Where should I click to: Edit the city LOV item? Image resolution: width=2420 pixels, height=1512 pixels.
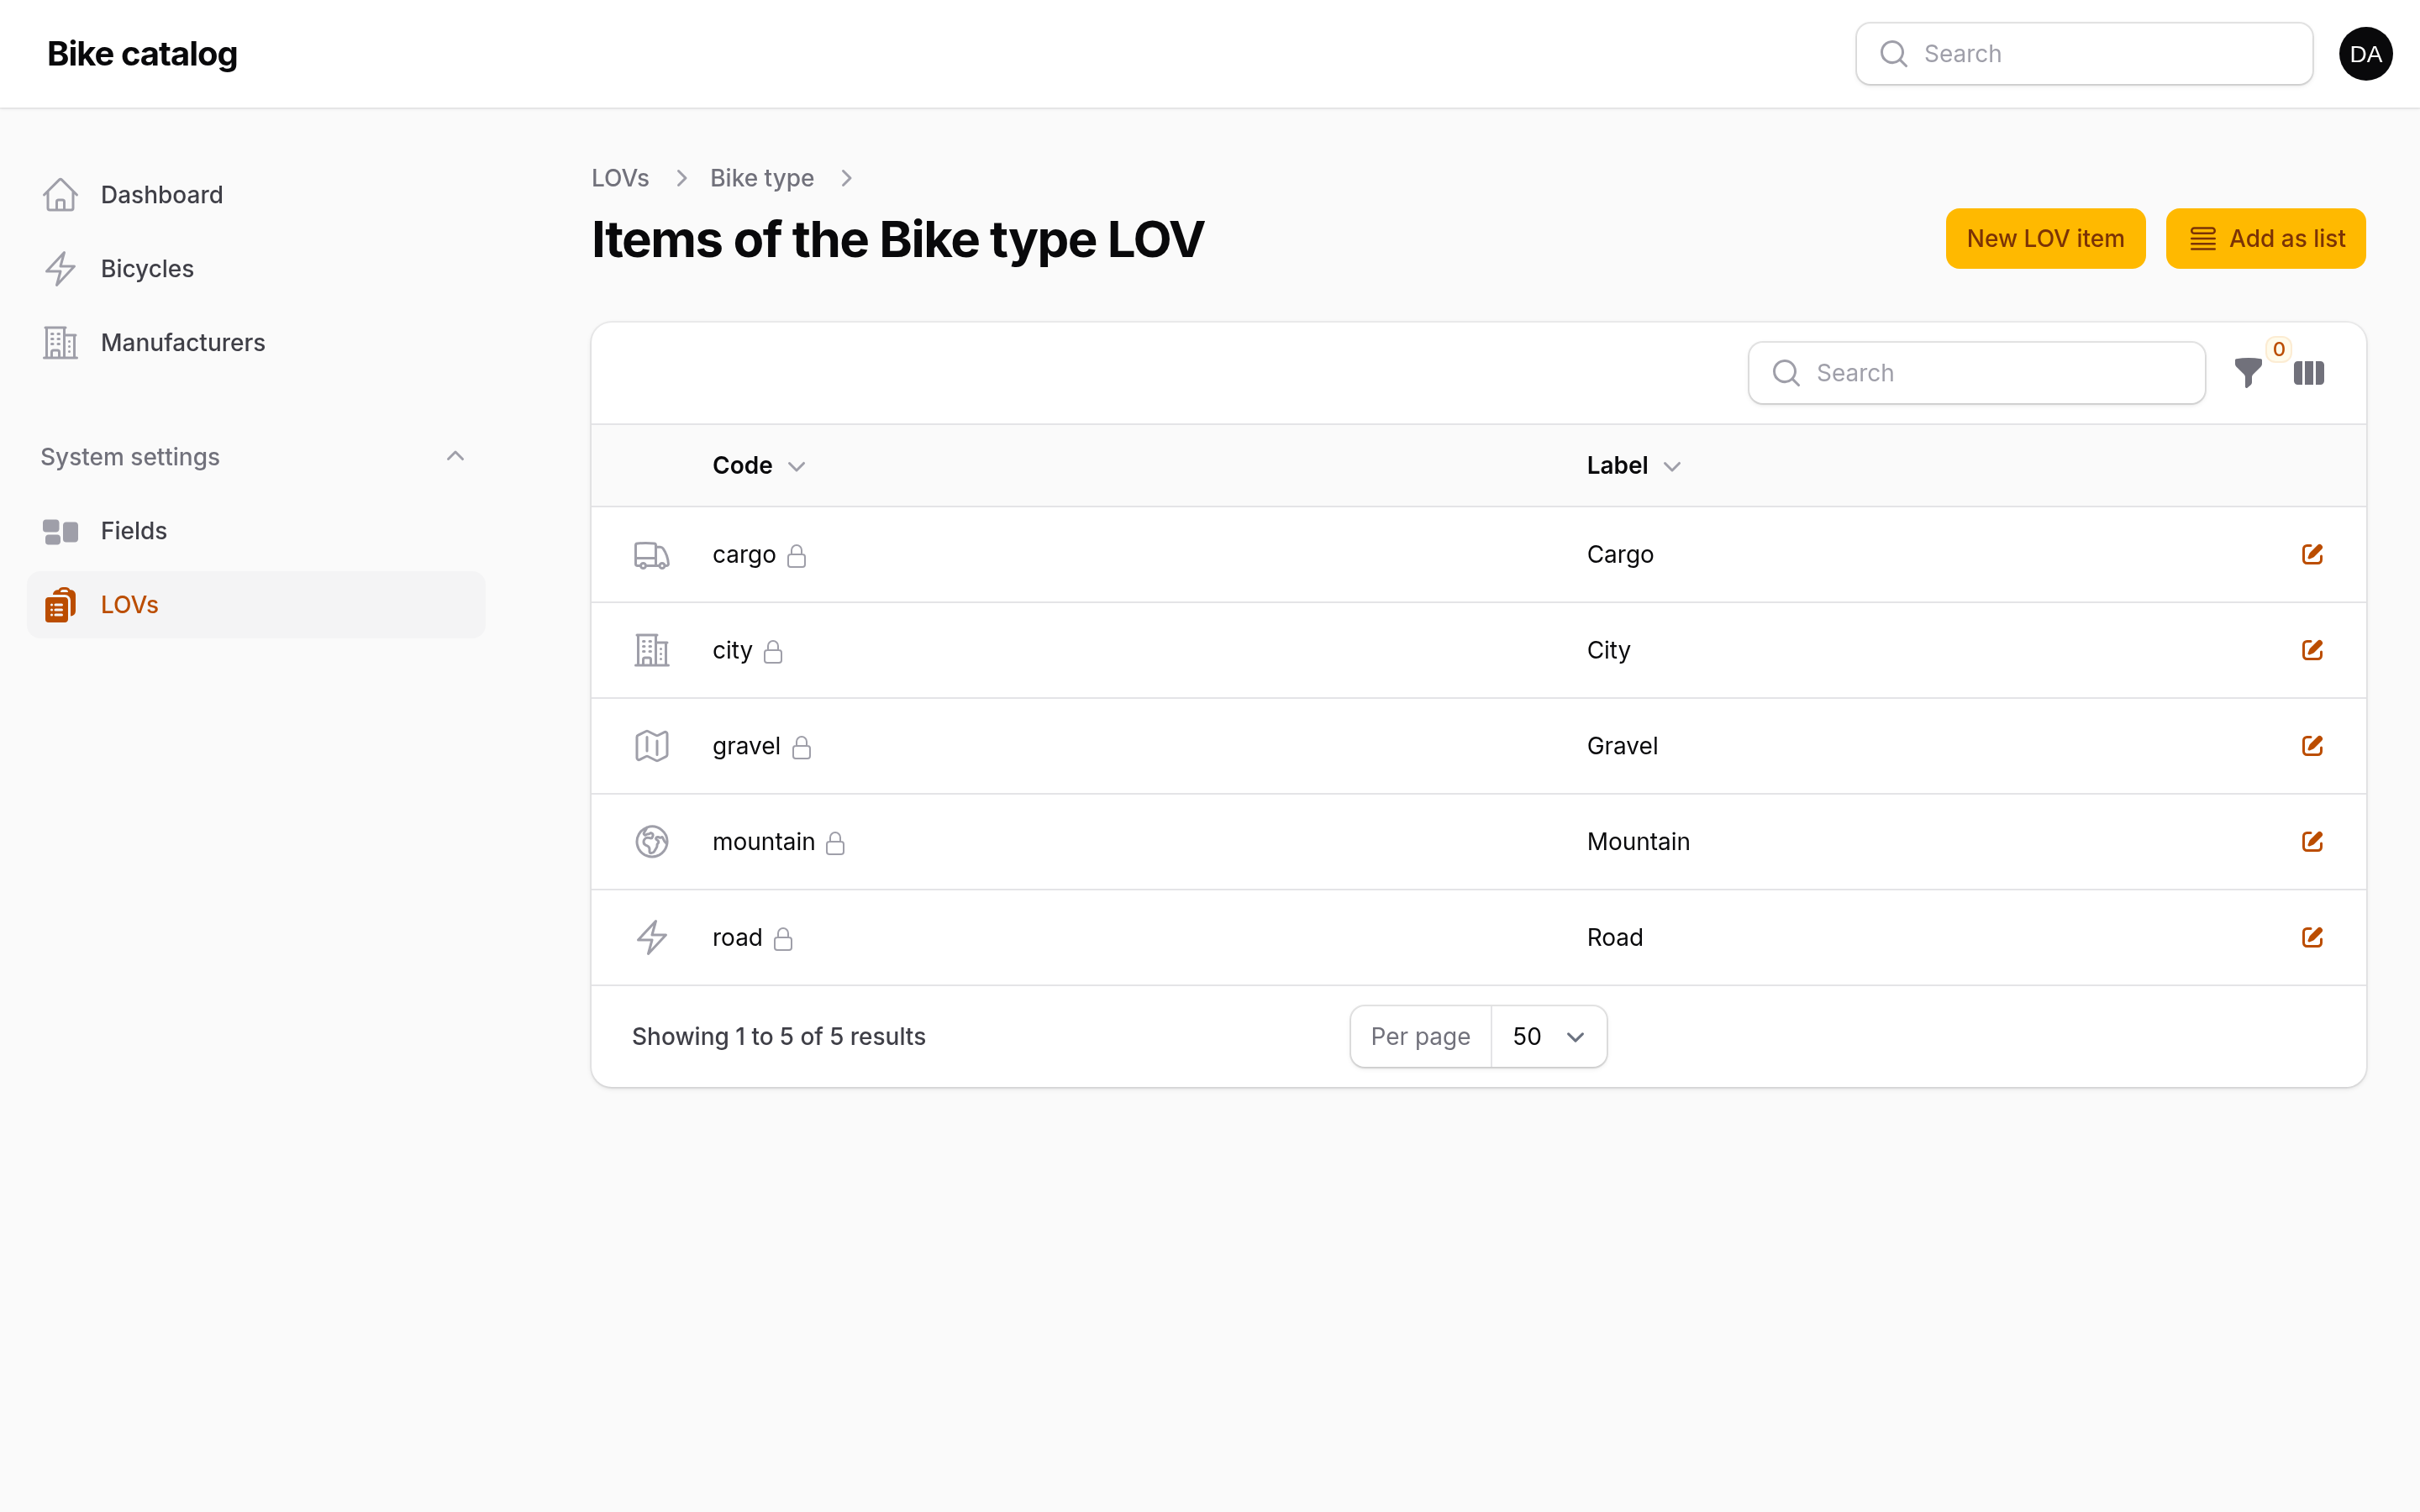(x=2312, y=650)
